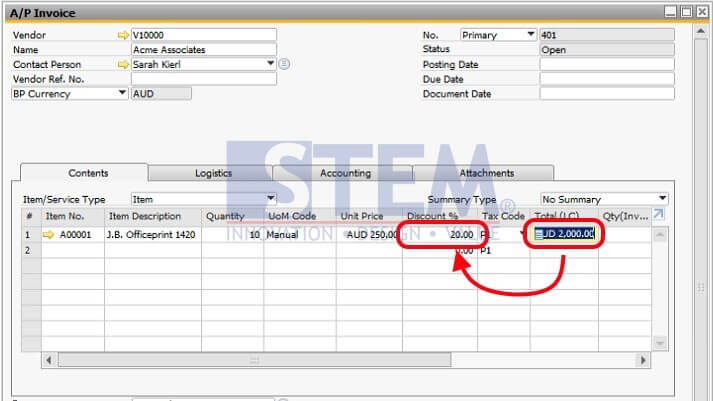Expand the Item/Service Type dropdown
The width and height of the screenshot is (713, 401).
coord(271,198)
